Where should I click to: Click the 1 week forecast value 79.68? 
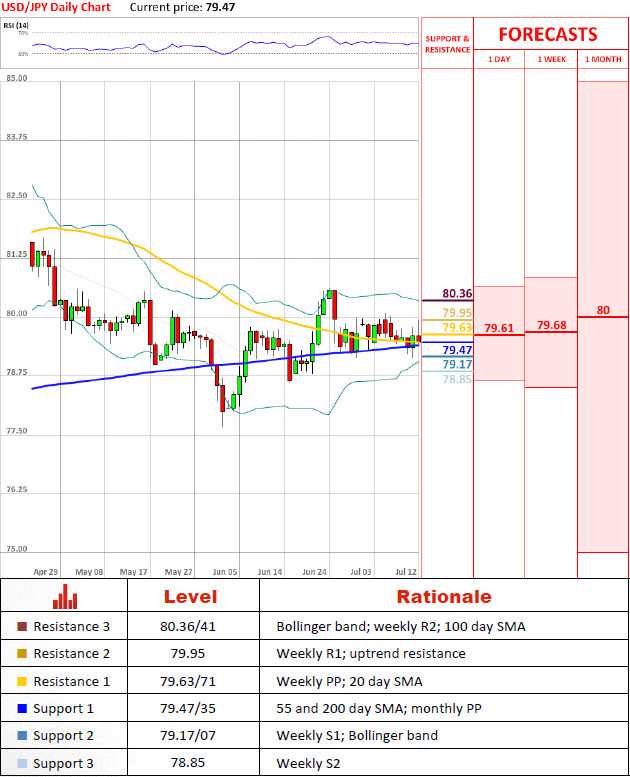[x=551, y=325]
